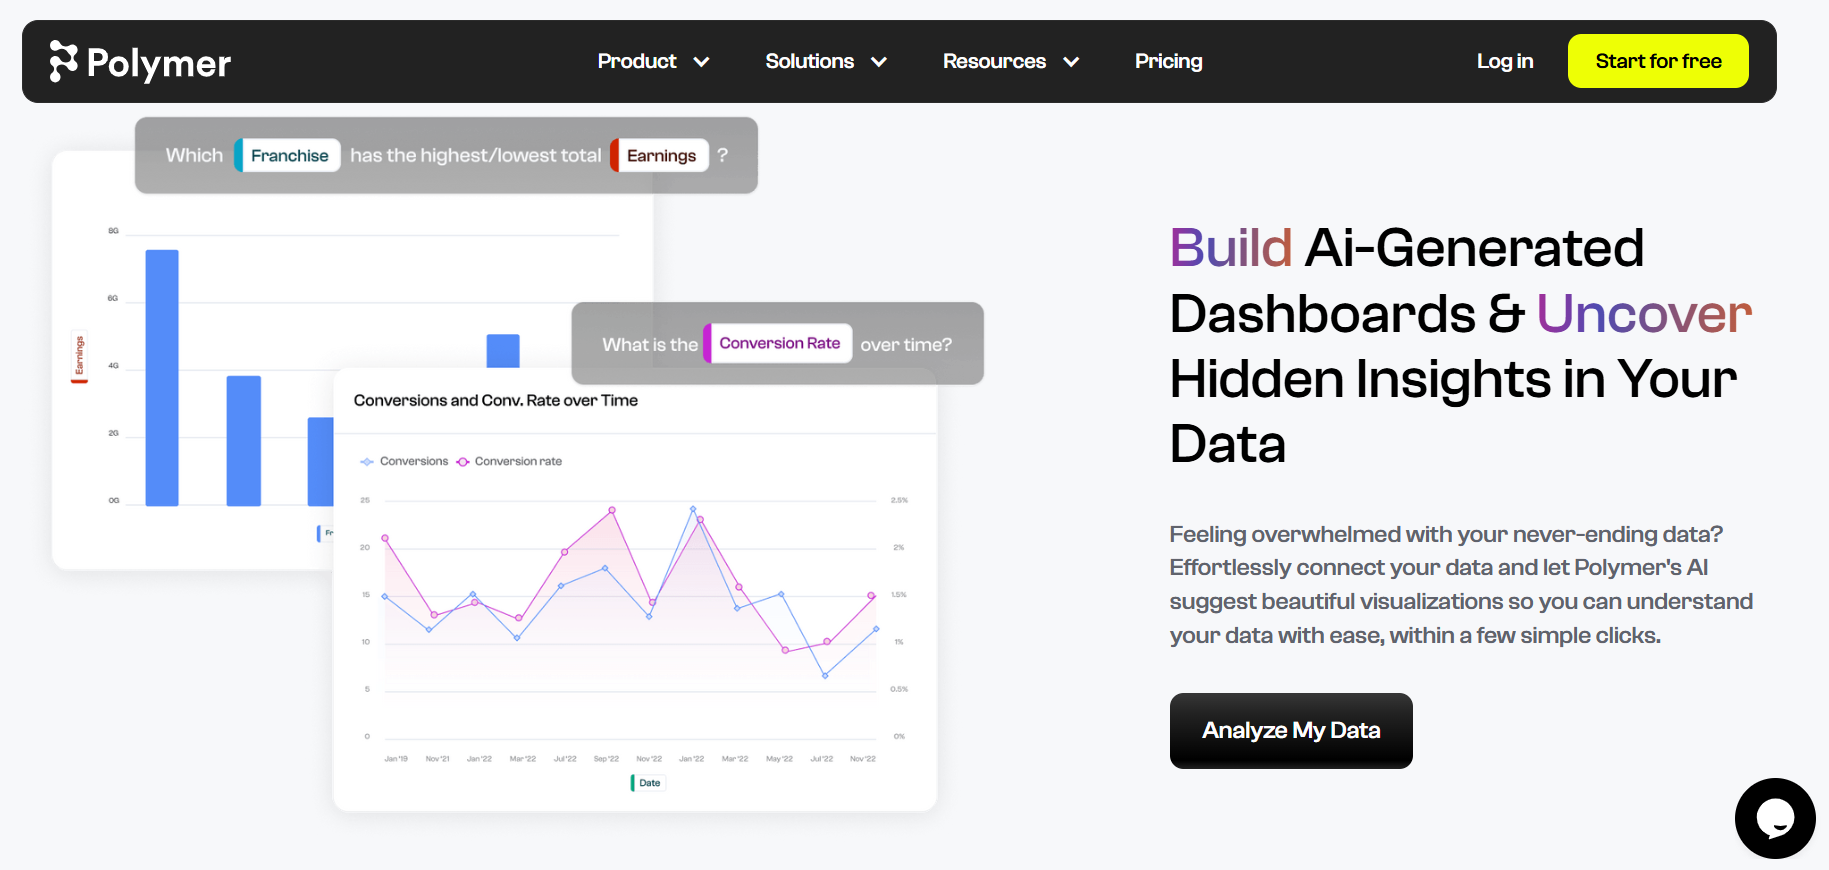Click the Conversions and Conv. Rate over Time title
This screenshot has width=1829, height=870.
coord(495,400)
